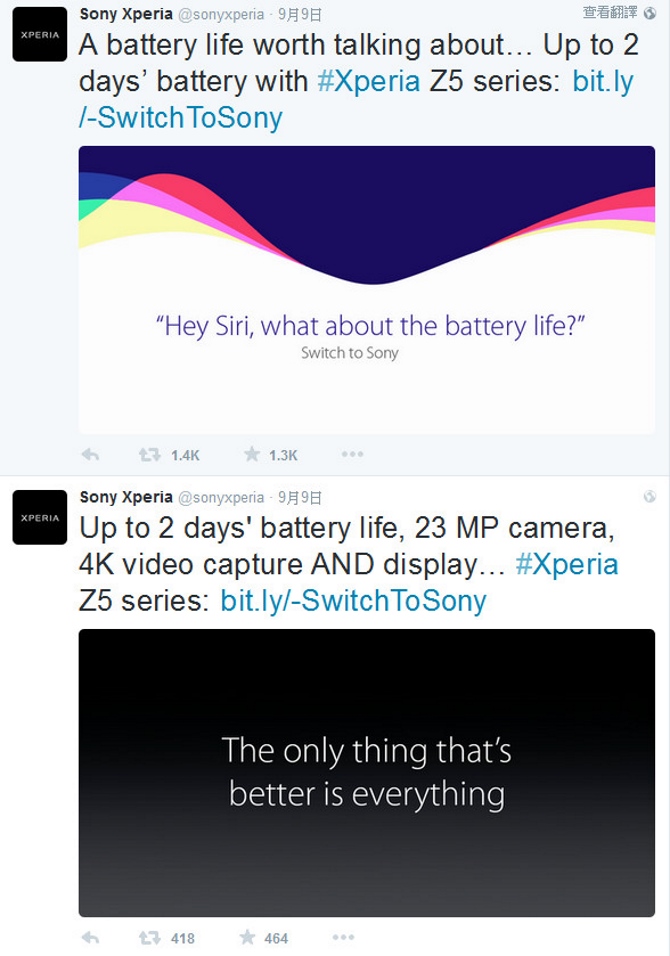Click the @sonyxperia handle on the first tweet

point(221,14)
